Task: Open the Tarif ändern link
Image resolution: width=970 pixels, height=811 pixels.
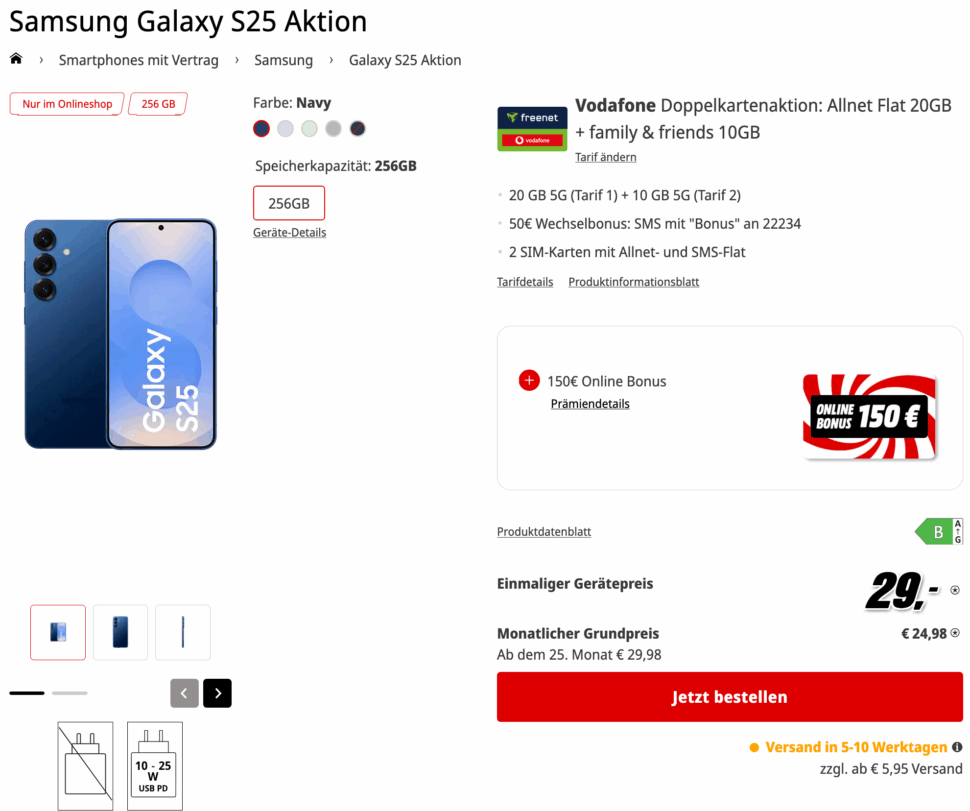Action: 605,157
